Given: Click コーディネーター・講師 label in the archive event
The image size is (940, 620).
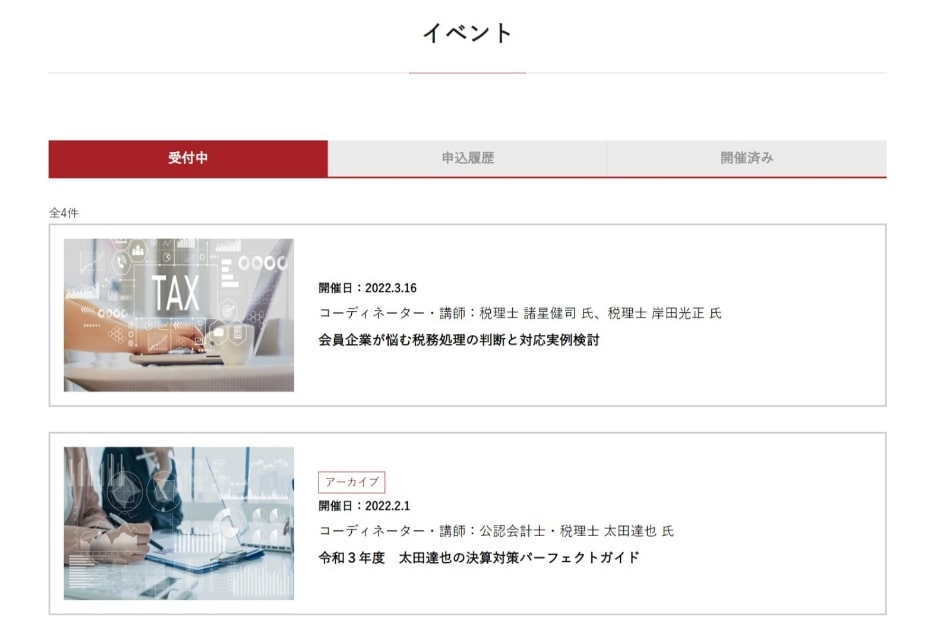Looking at the screenshot, I should tap(392, 531).
